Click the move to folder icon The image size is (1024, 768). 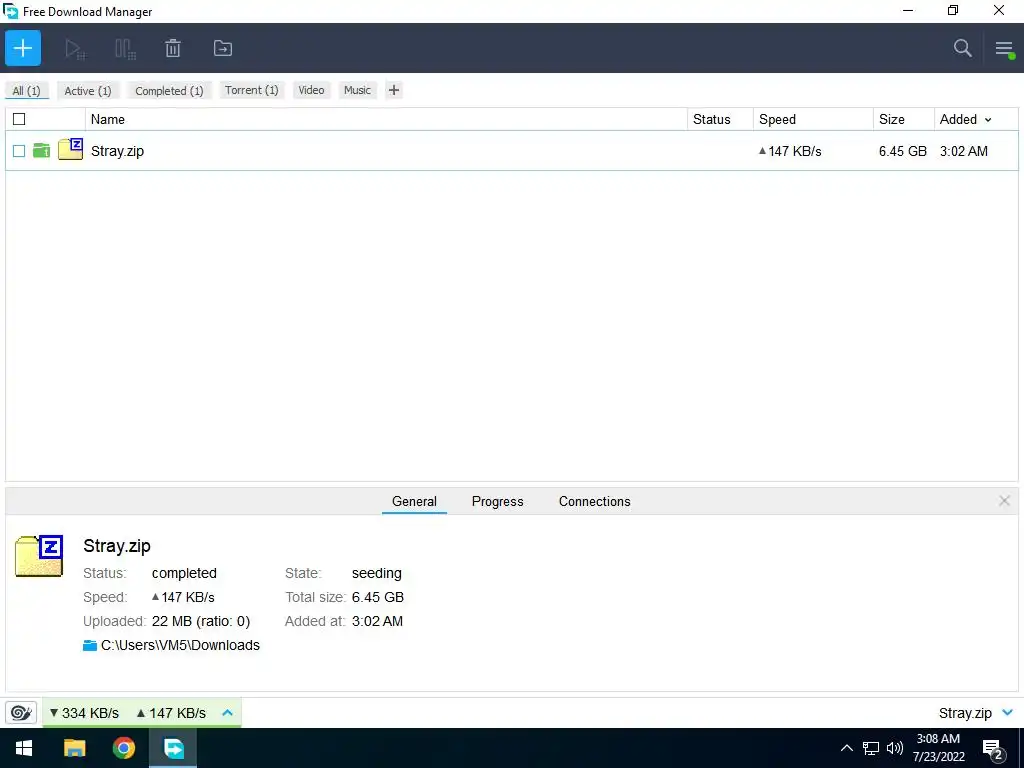click(223, 48)
